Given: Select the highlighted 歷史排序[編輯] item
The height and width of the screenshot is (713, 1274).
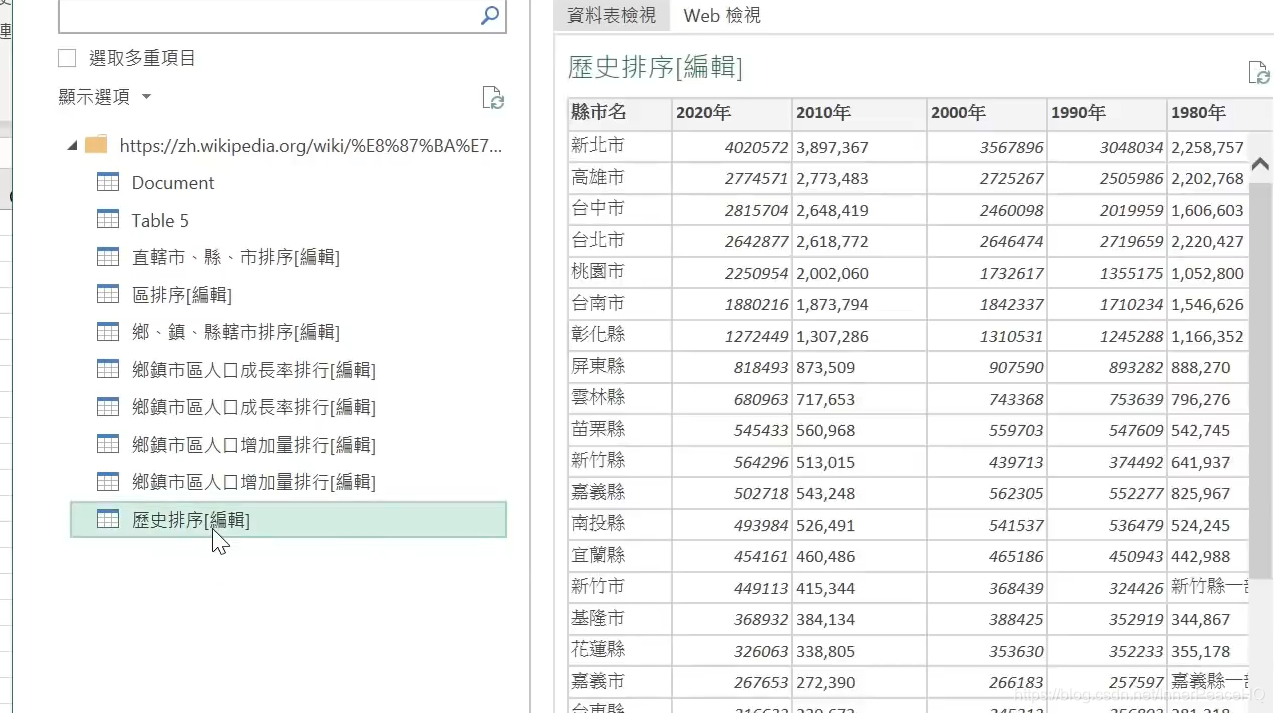Looking at the screenshot, I should (288, 520).
